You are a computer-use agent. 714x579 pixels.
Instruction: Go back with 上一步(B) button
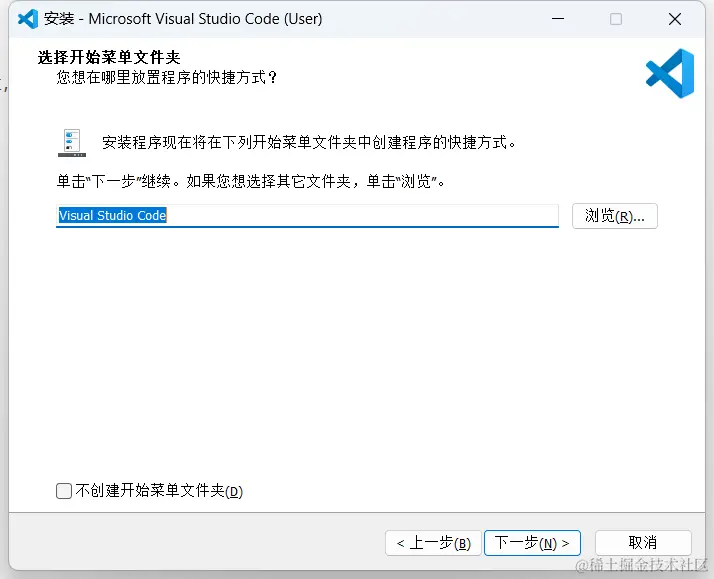tap(433, 543)
